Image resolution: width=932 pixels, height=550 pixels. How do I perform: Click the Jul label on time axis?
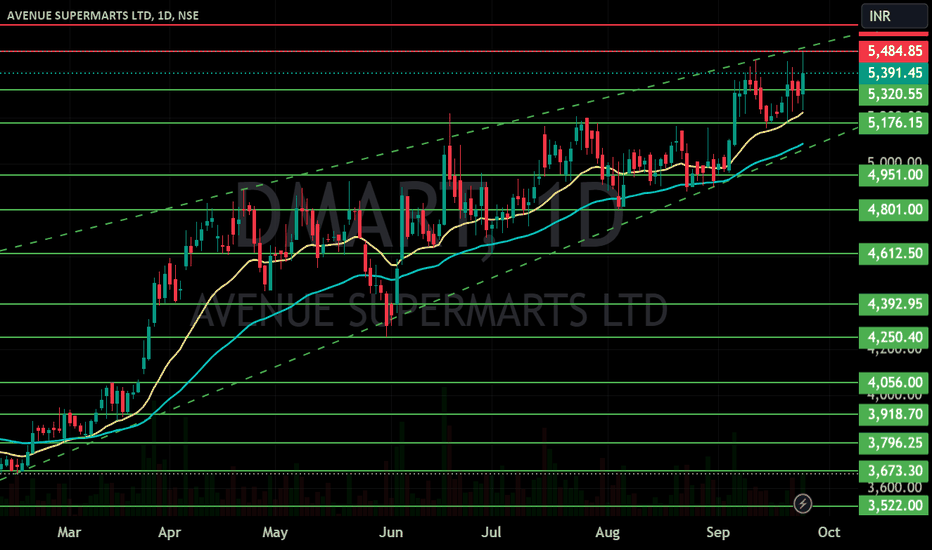coord(491,532)
